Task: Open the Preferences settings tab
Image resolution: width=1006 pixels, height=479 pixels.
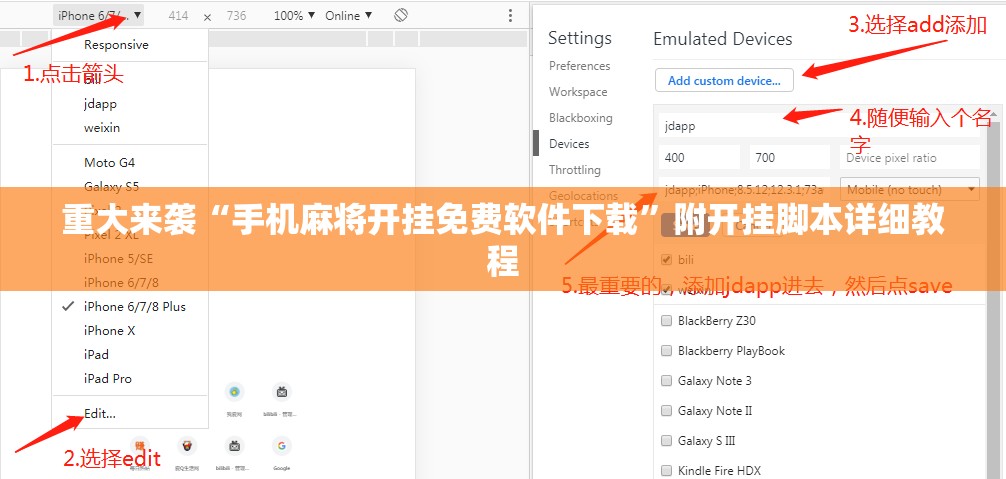Action: click(579, 66)
